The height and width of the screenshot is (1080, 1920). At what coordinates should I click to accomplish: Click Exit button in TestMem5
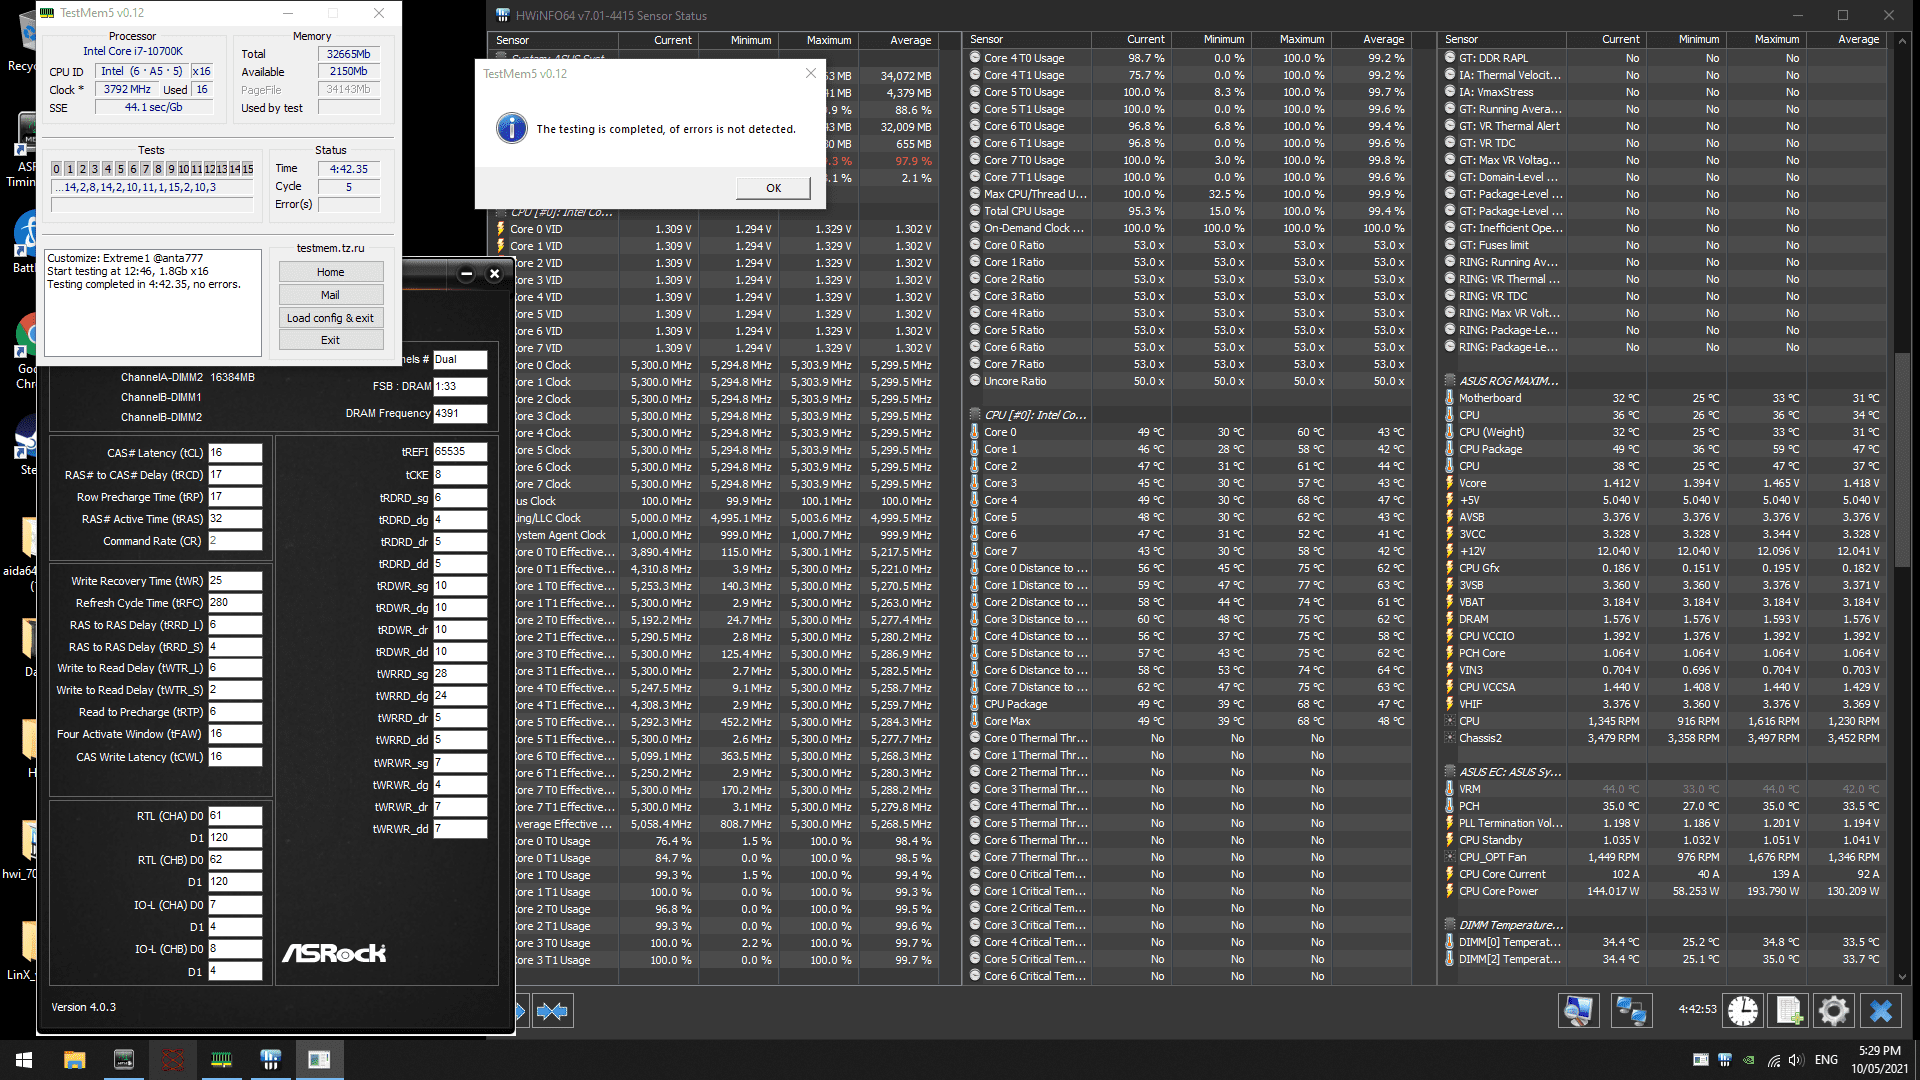(x=331, y=340)
